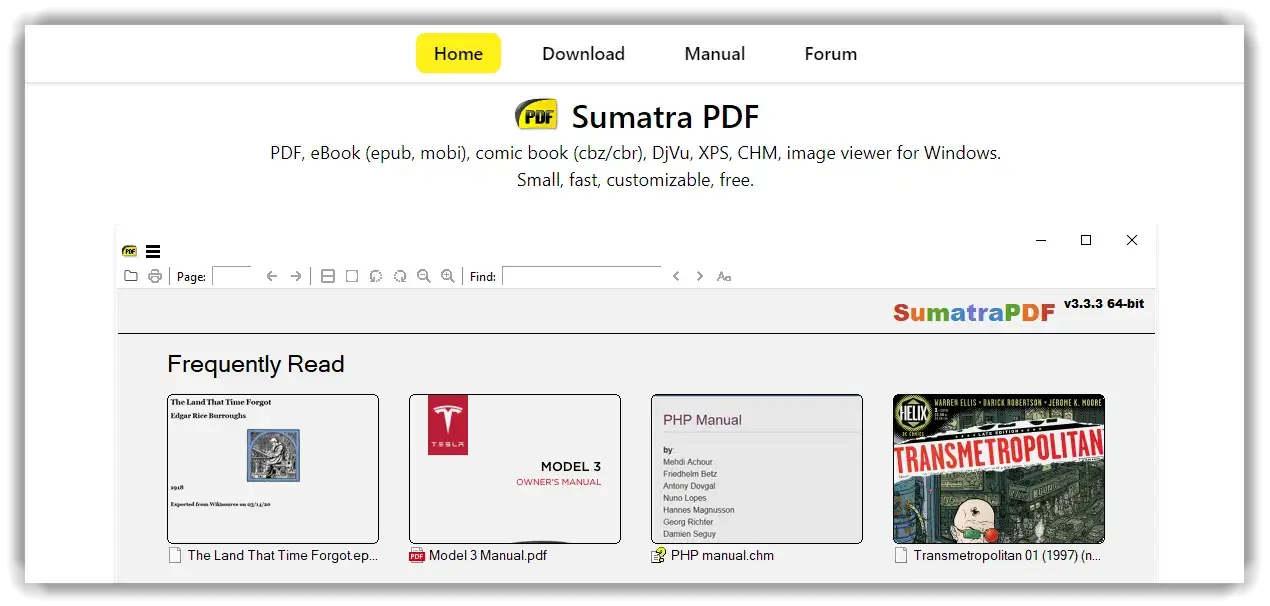Click the Zoom In magnifier
The height and width of the screenshot is (606, 1270).
point(448,276)
